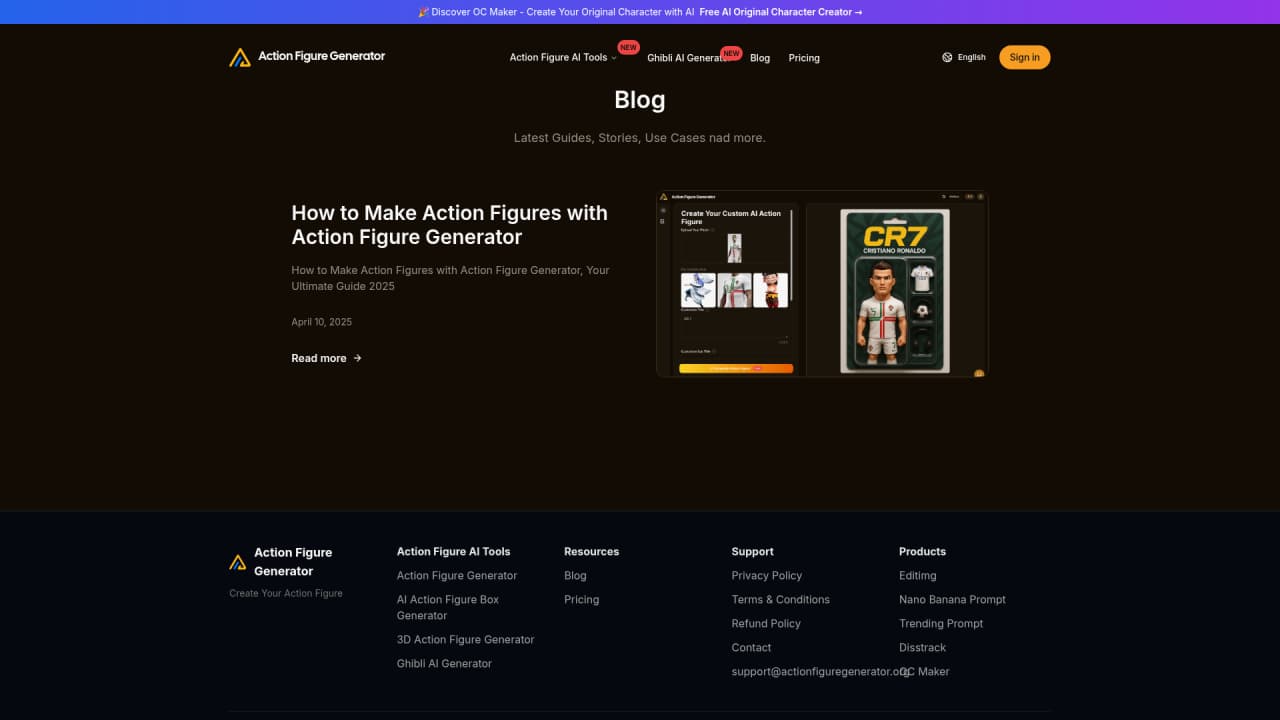Screen dimensions: 1280x720
Task: Click the footer Action Figure Generator logo icon
Action: coord(238,562)
